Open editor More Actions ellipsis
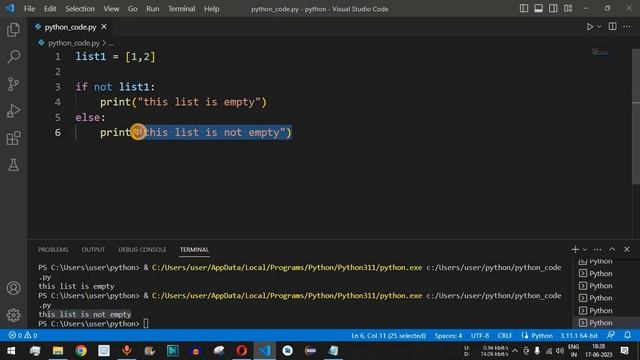Image resolution: width=640 pixels, height=360 pixels. 627,27
